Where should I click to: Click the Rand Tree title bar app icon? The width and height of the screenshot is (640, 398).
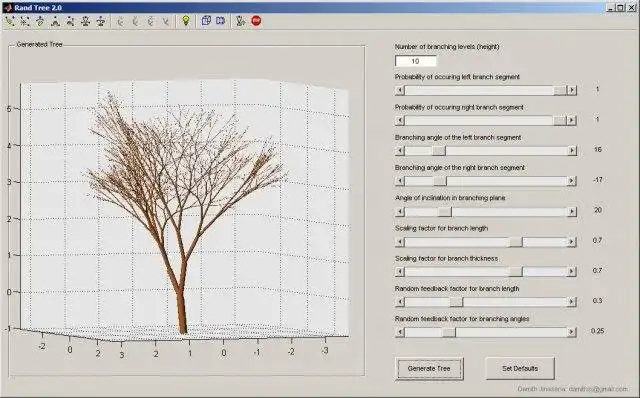point(7,7)
